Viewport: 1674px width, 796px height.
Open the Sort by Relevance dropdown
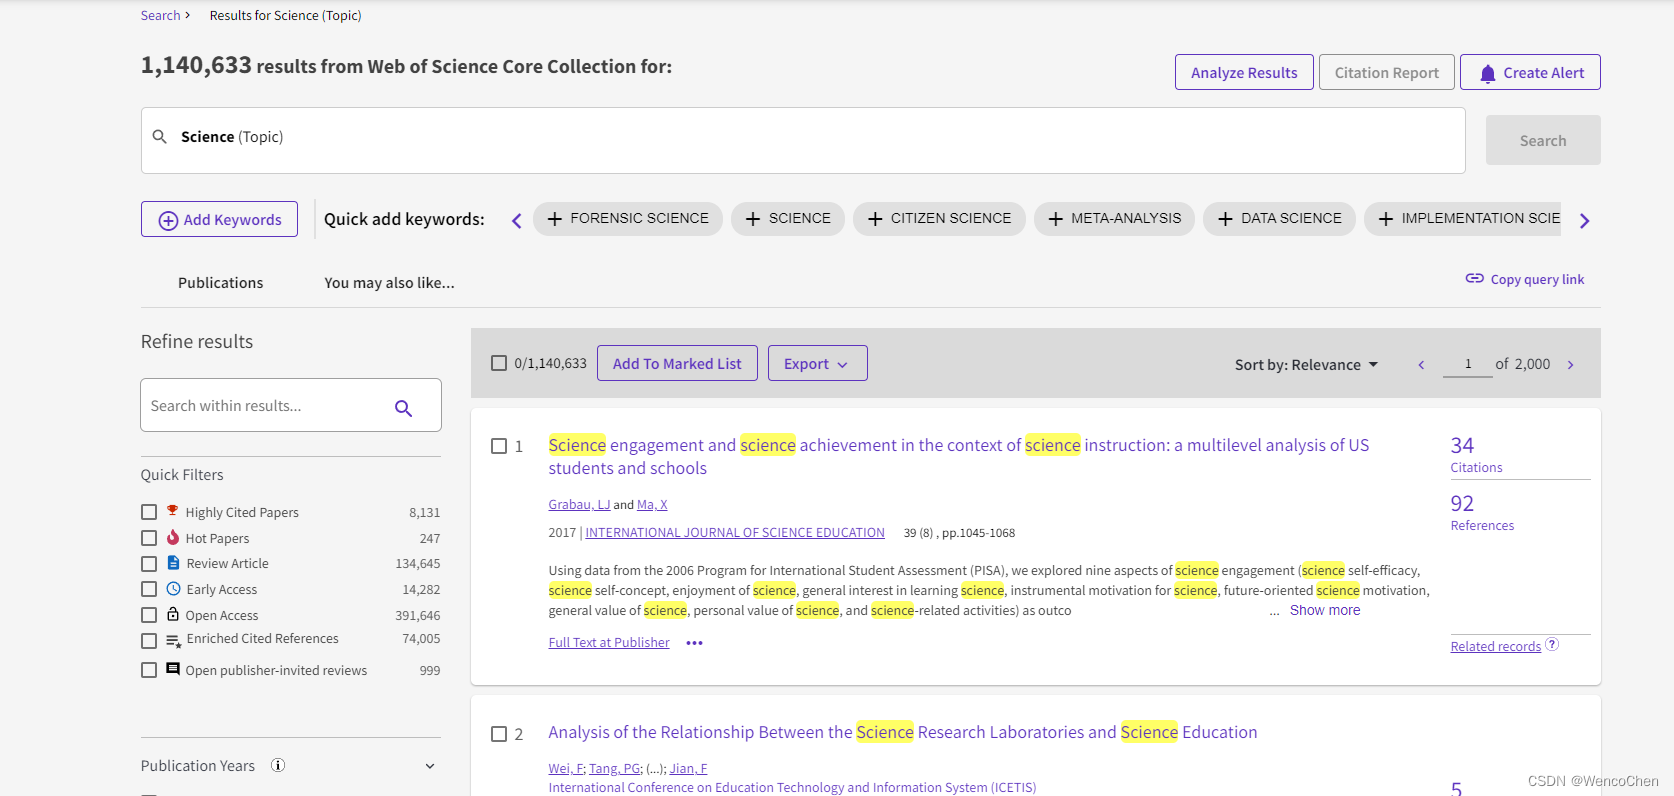coord(1306,365)
